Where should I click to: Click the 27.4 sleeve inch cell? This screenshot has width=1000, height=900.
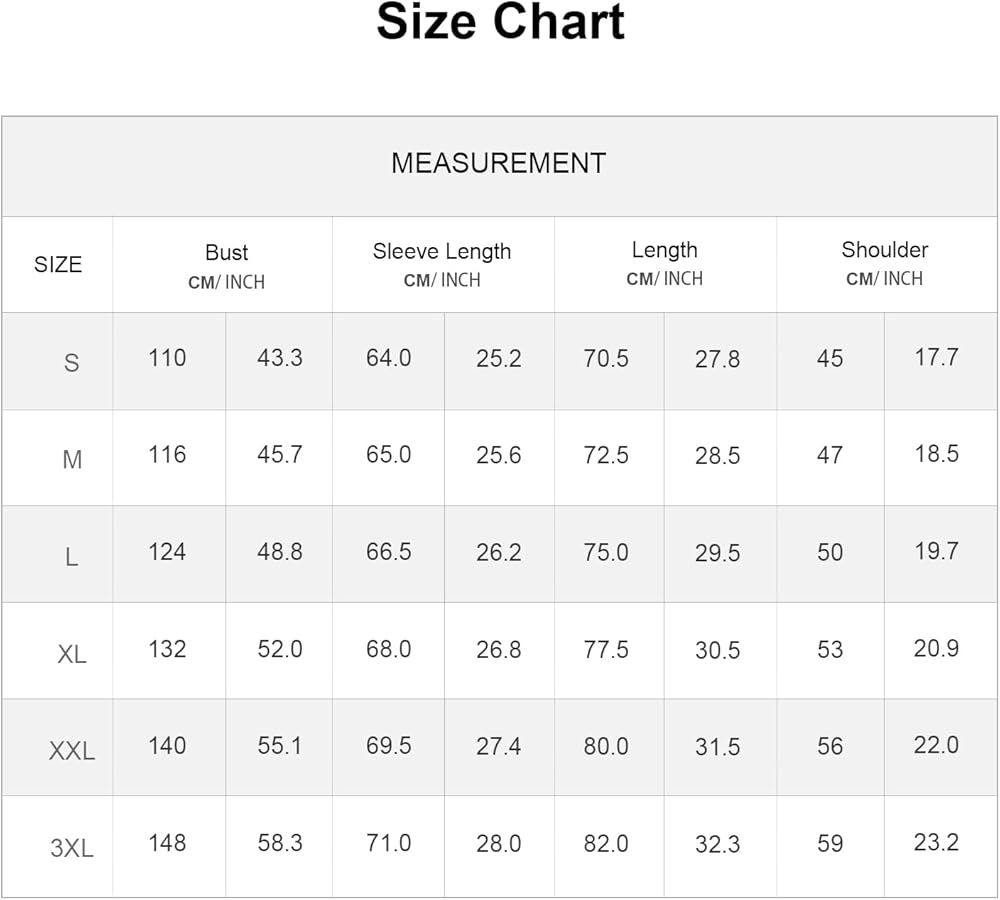click(x=498, y=746)
